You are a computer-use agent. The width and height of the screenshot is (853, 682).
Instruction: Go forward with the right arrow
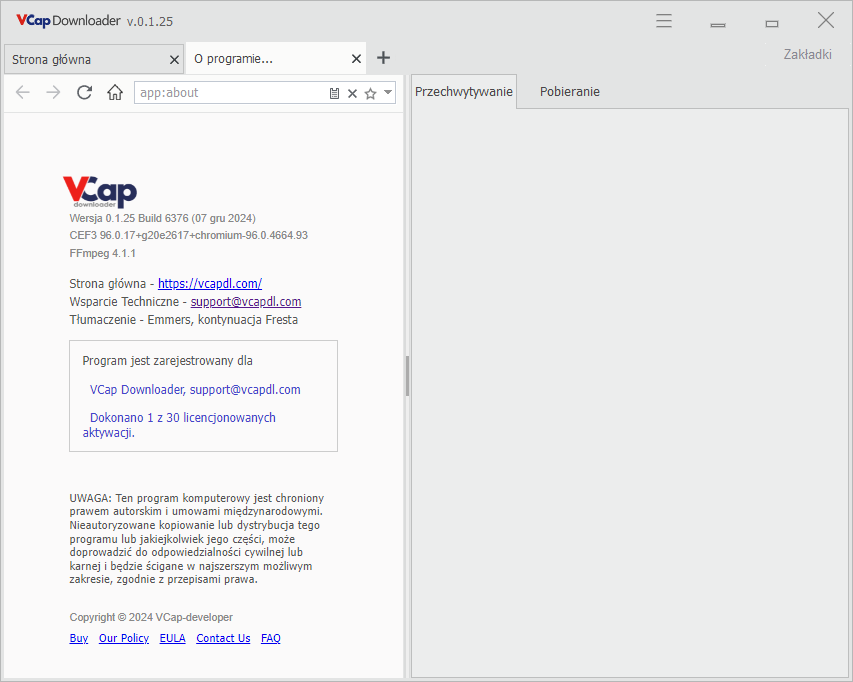(53, 92)
